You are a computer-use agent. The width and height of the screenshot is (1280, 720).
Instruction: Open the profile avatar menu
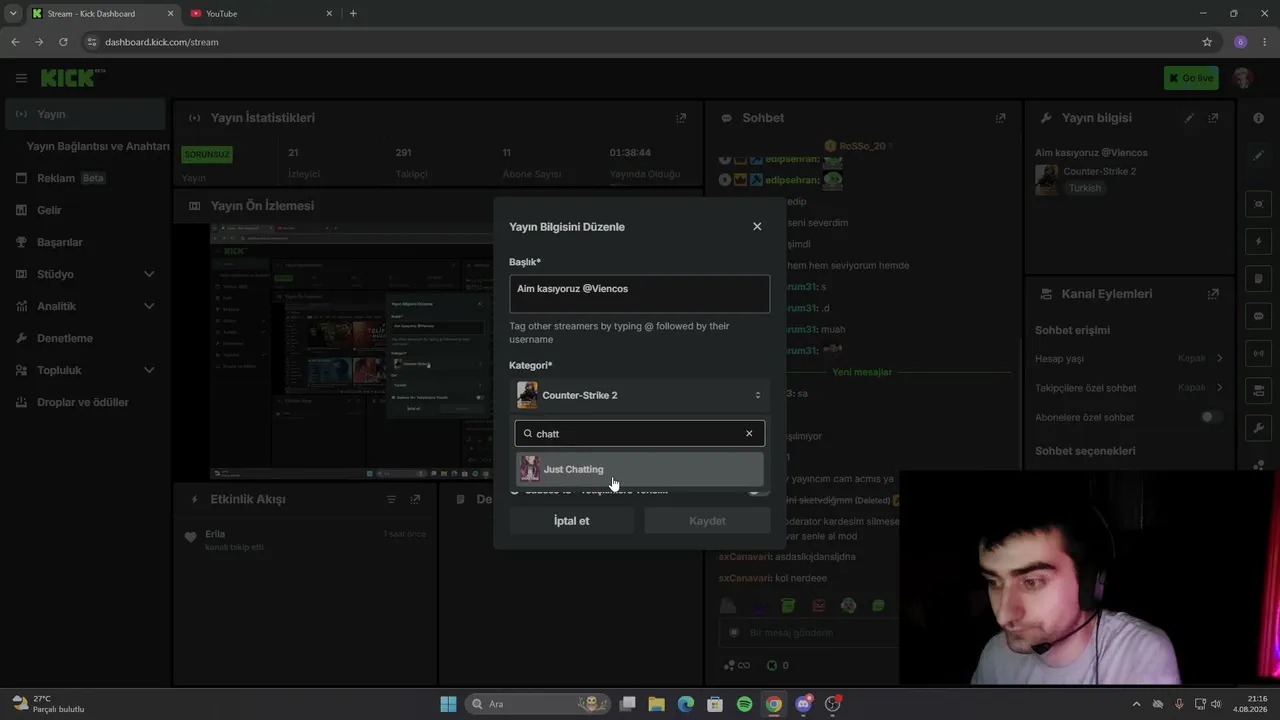click(x=1243, y=78)
